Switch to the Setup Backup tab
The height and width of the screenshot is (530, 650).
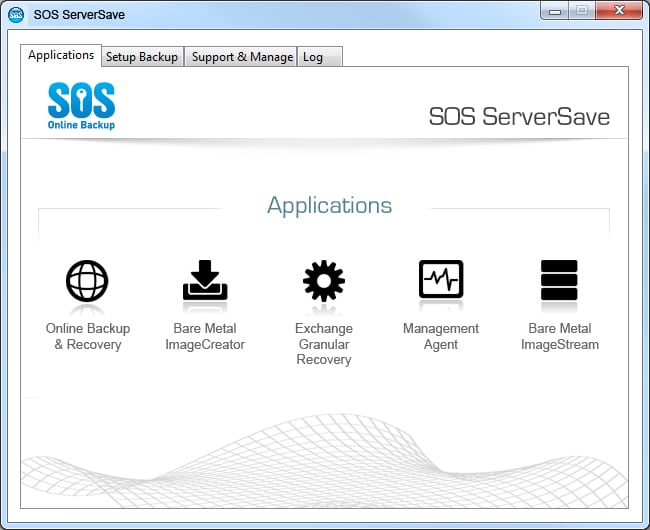[142, 57]
